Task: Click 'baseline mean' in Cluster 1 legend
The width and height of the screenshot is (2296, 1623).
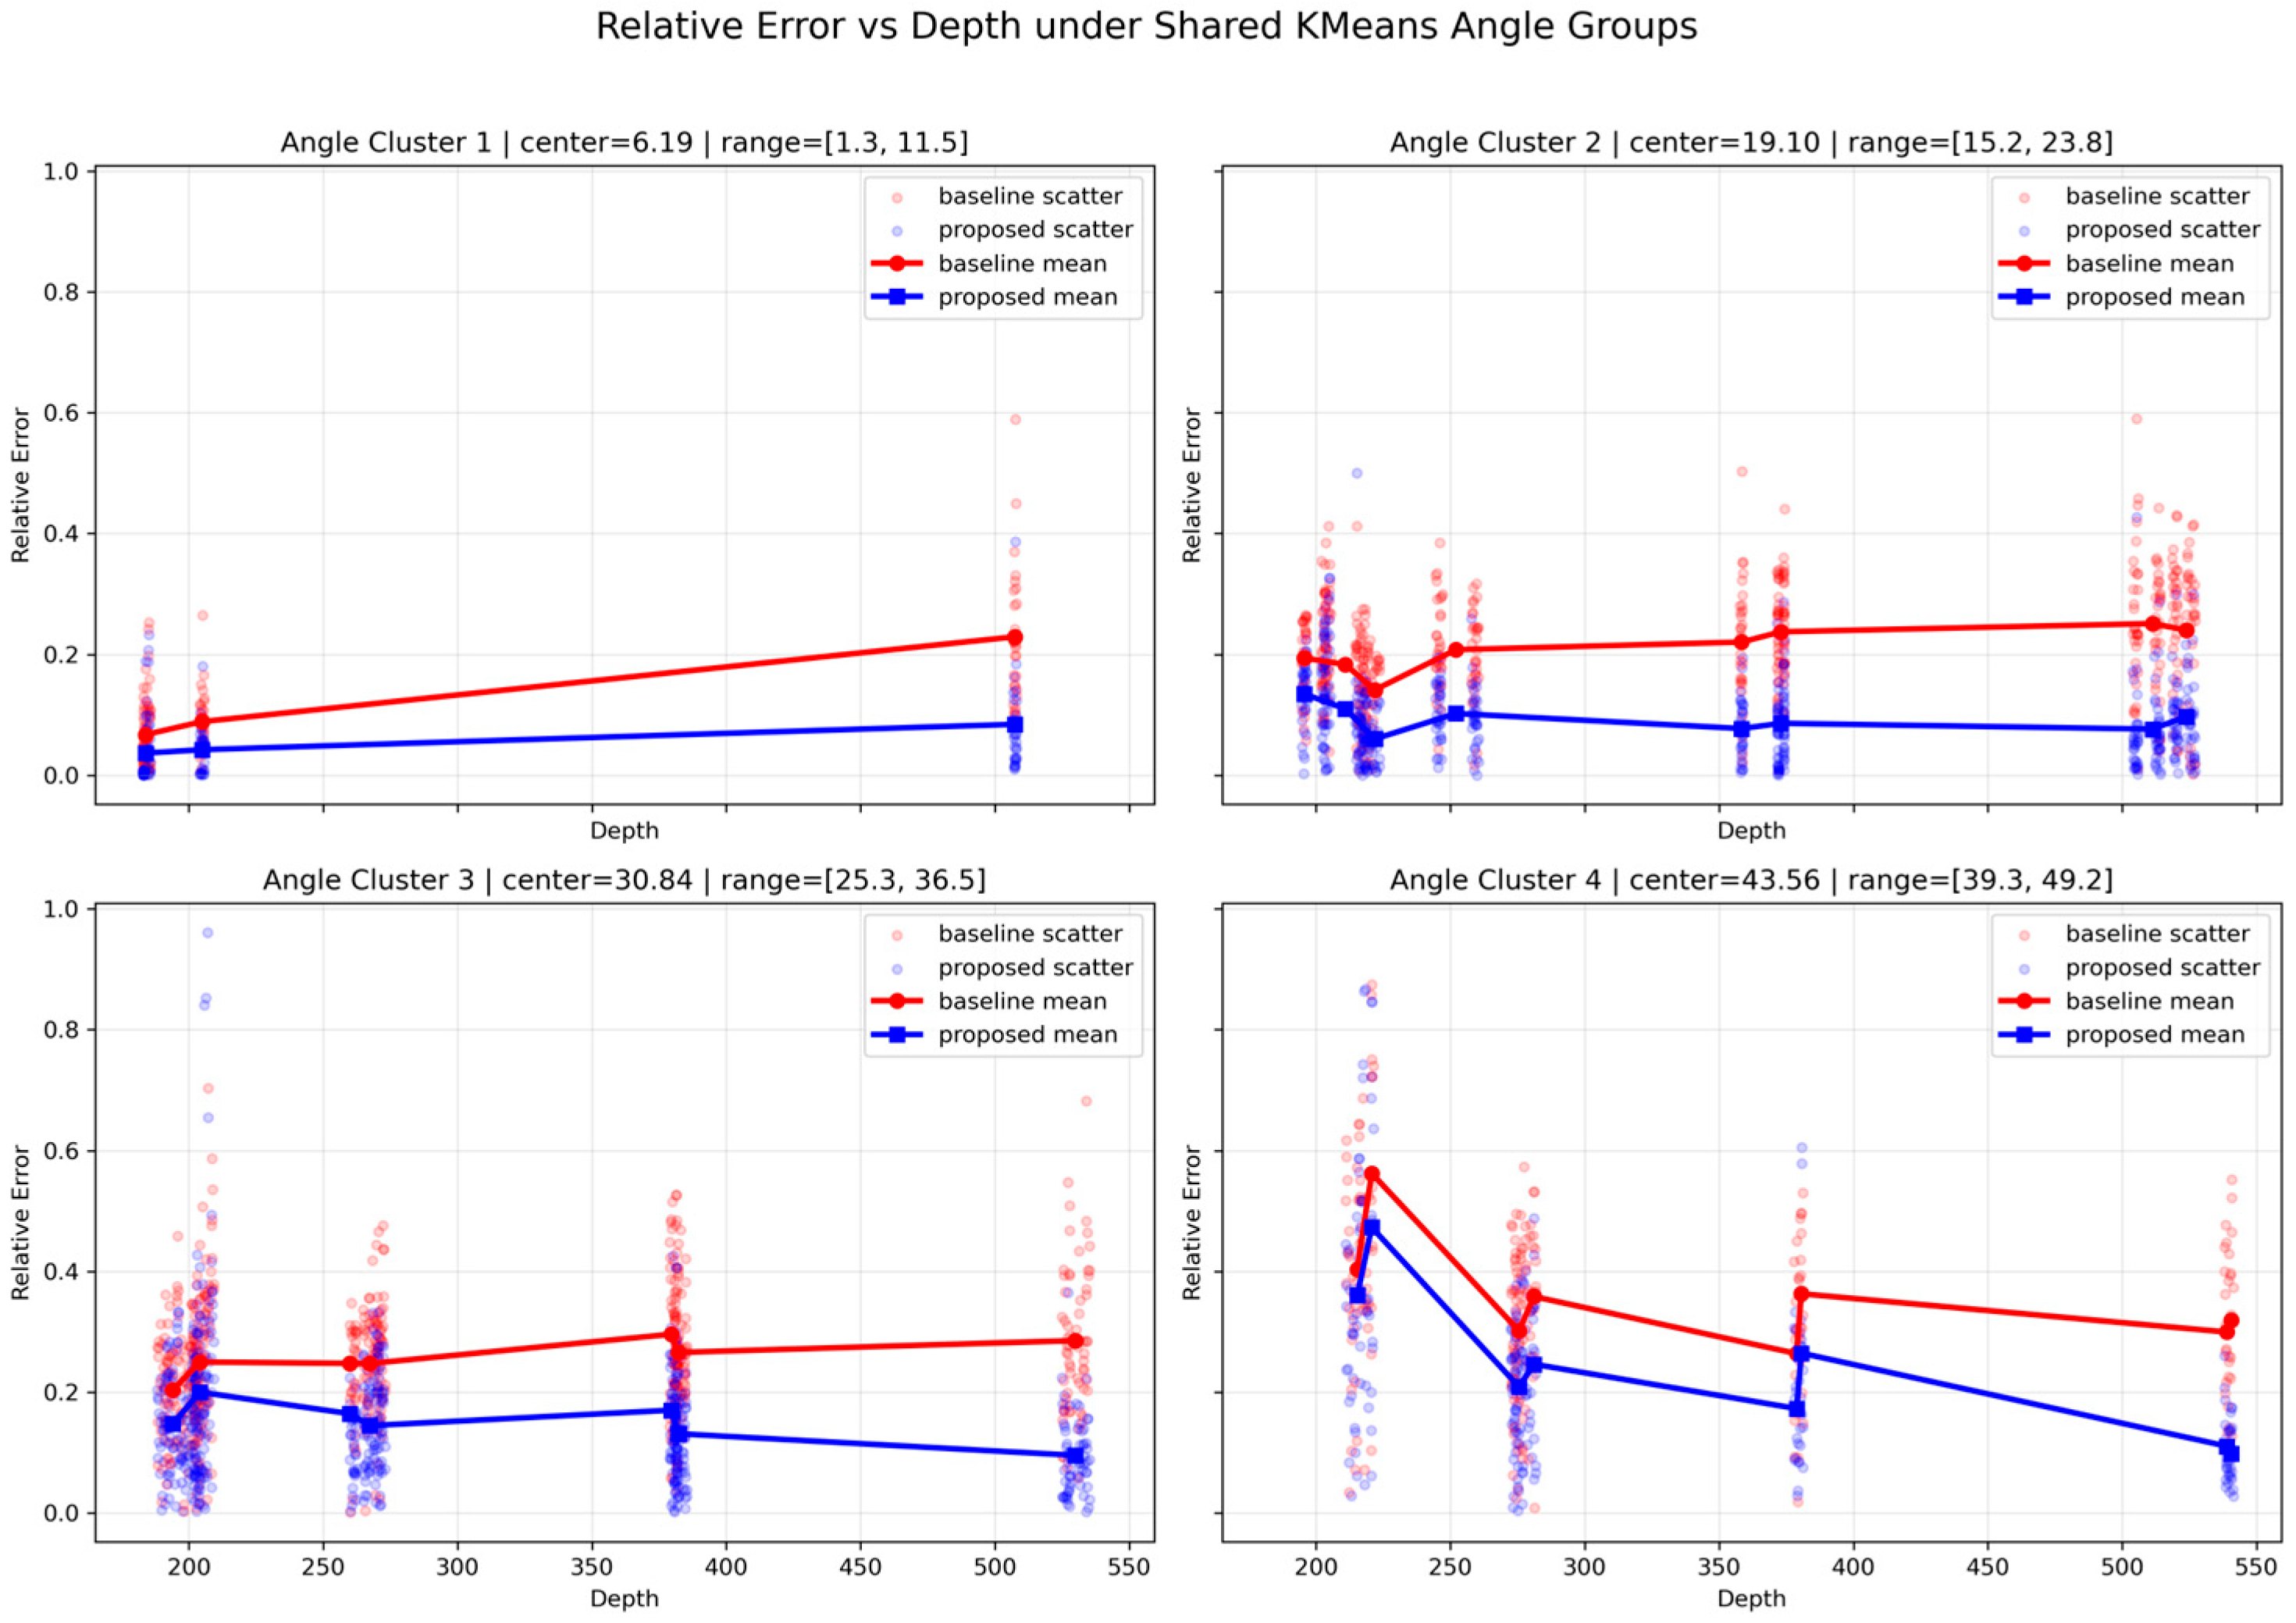Action: tap(1022, 264)
